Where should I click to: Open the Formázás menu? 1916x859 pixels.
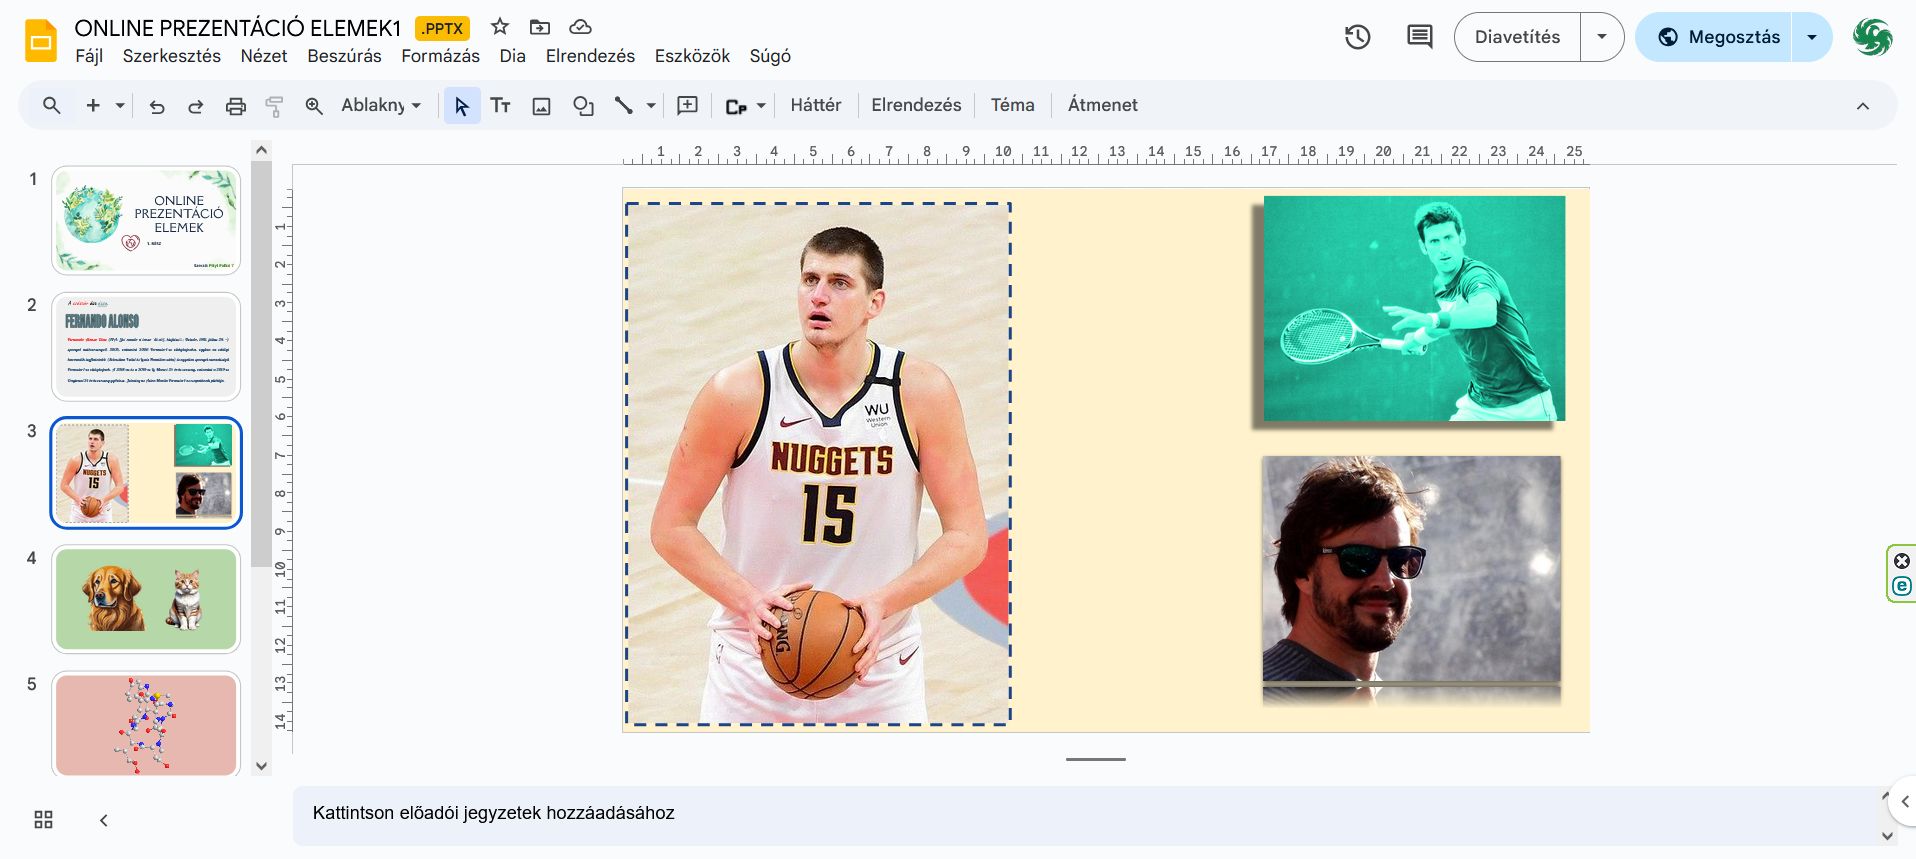[x=441, y=56]
